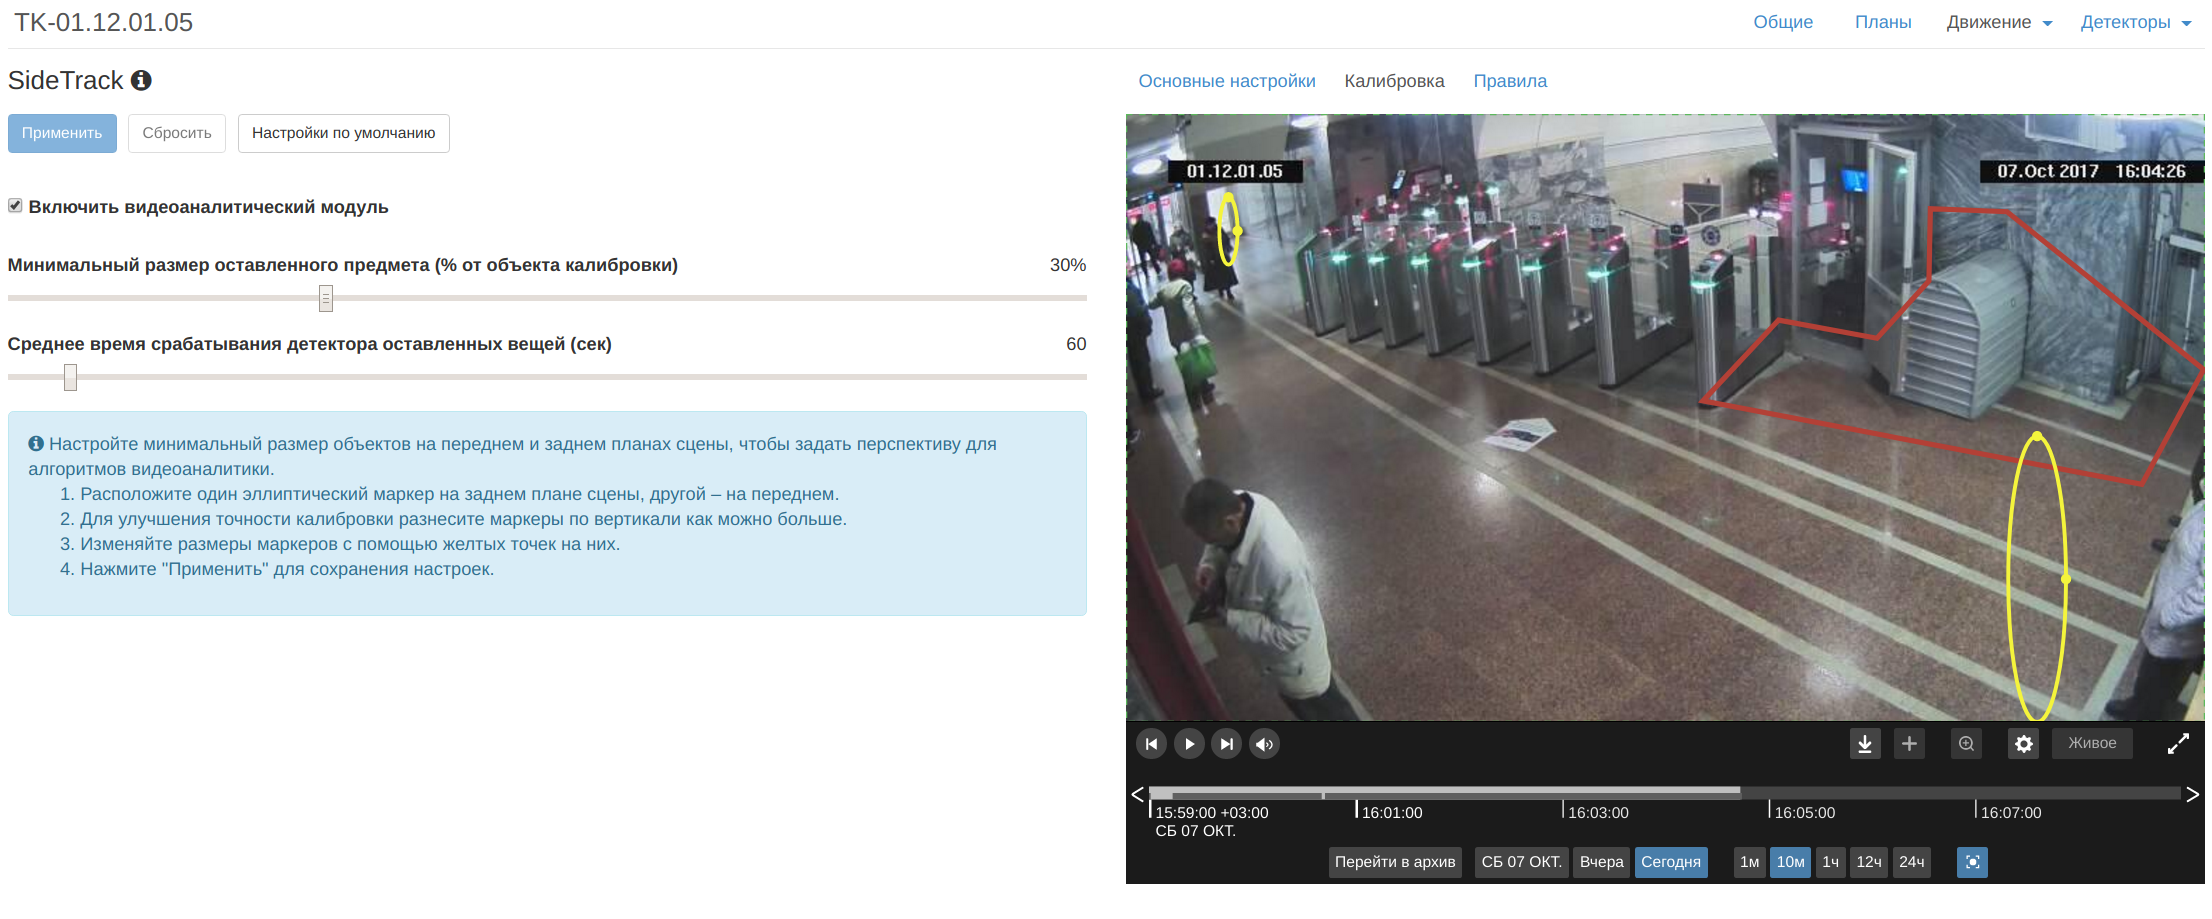Toggle the sound speaker icon
The image size is (2212, 919).
point(1264,744)
